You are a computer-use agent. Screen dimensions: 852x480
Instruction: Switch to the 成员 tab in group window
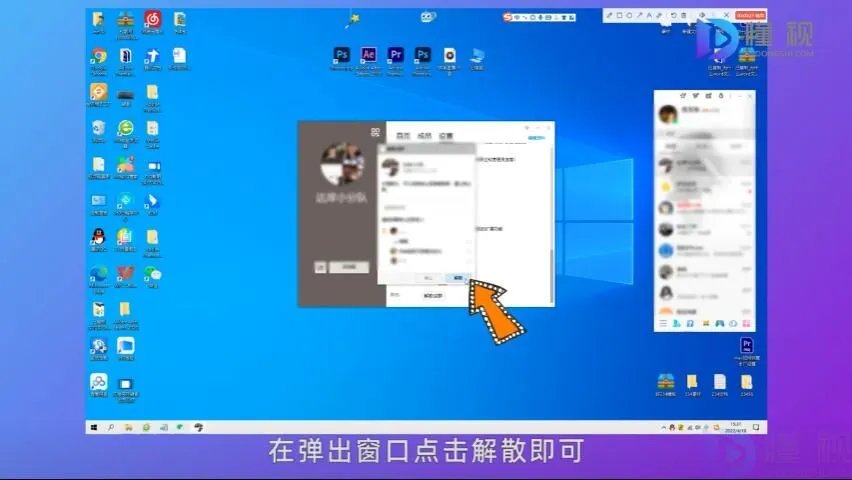[x=424, y=135]
